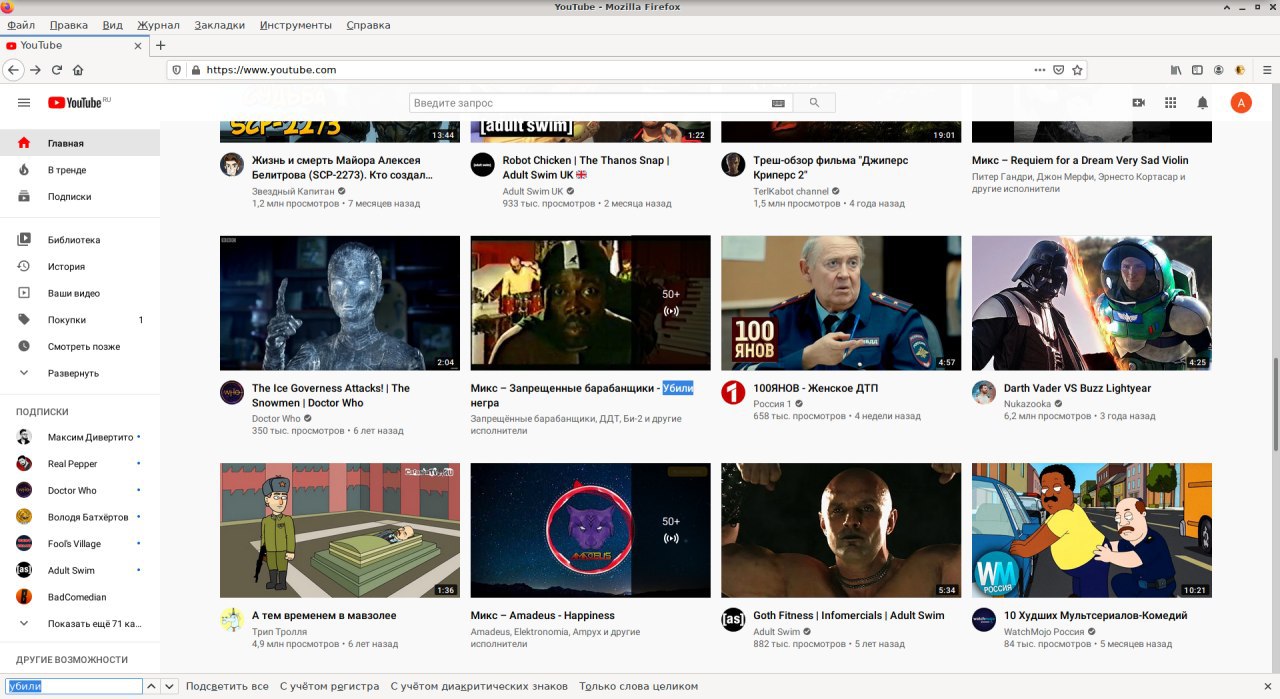The width and height of the screenshot is (1280, 699).
Task: Open the Файл menu
Action: [x=21, y=24]
